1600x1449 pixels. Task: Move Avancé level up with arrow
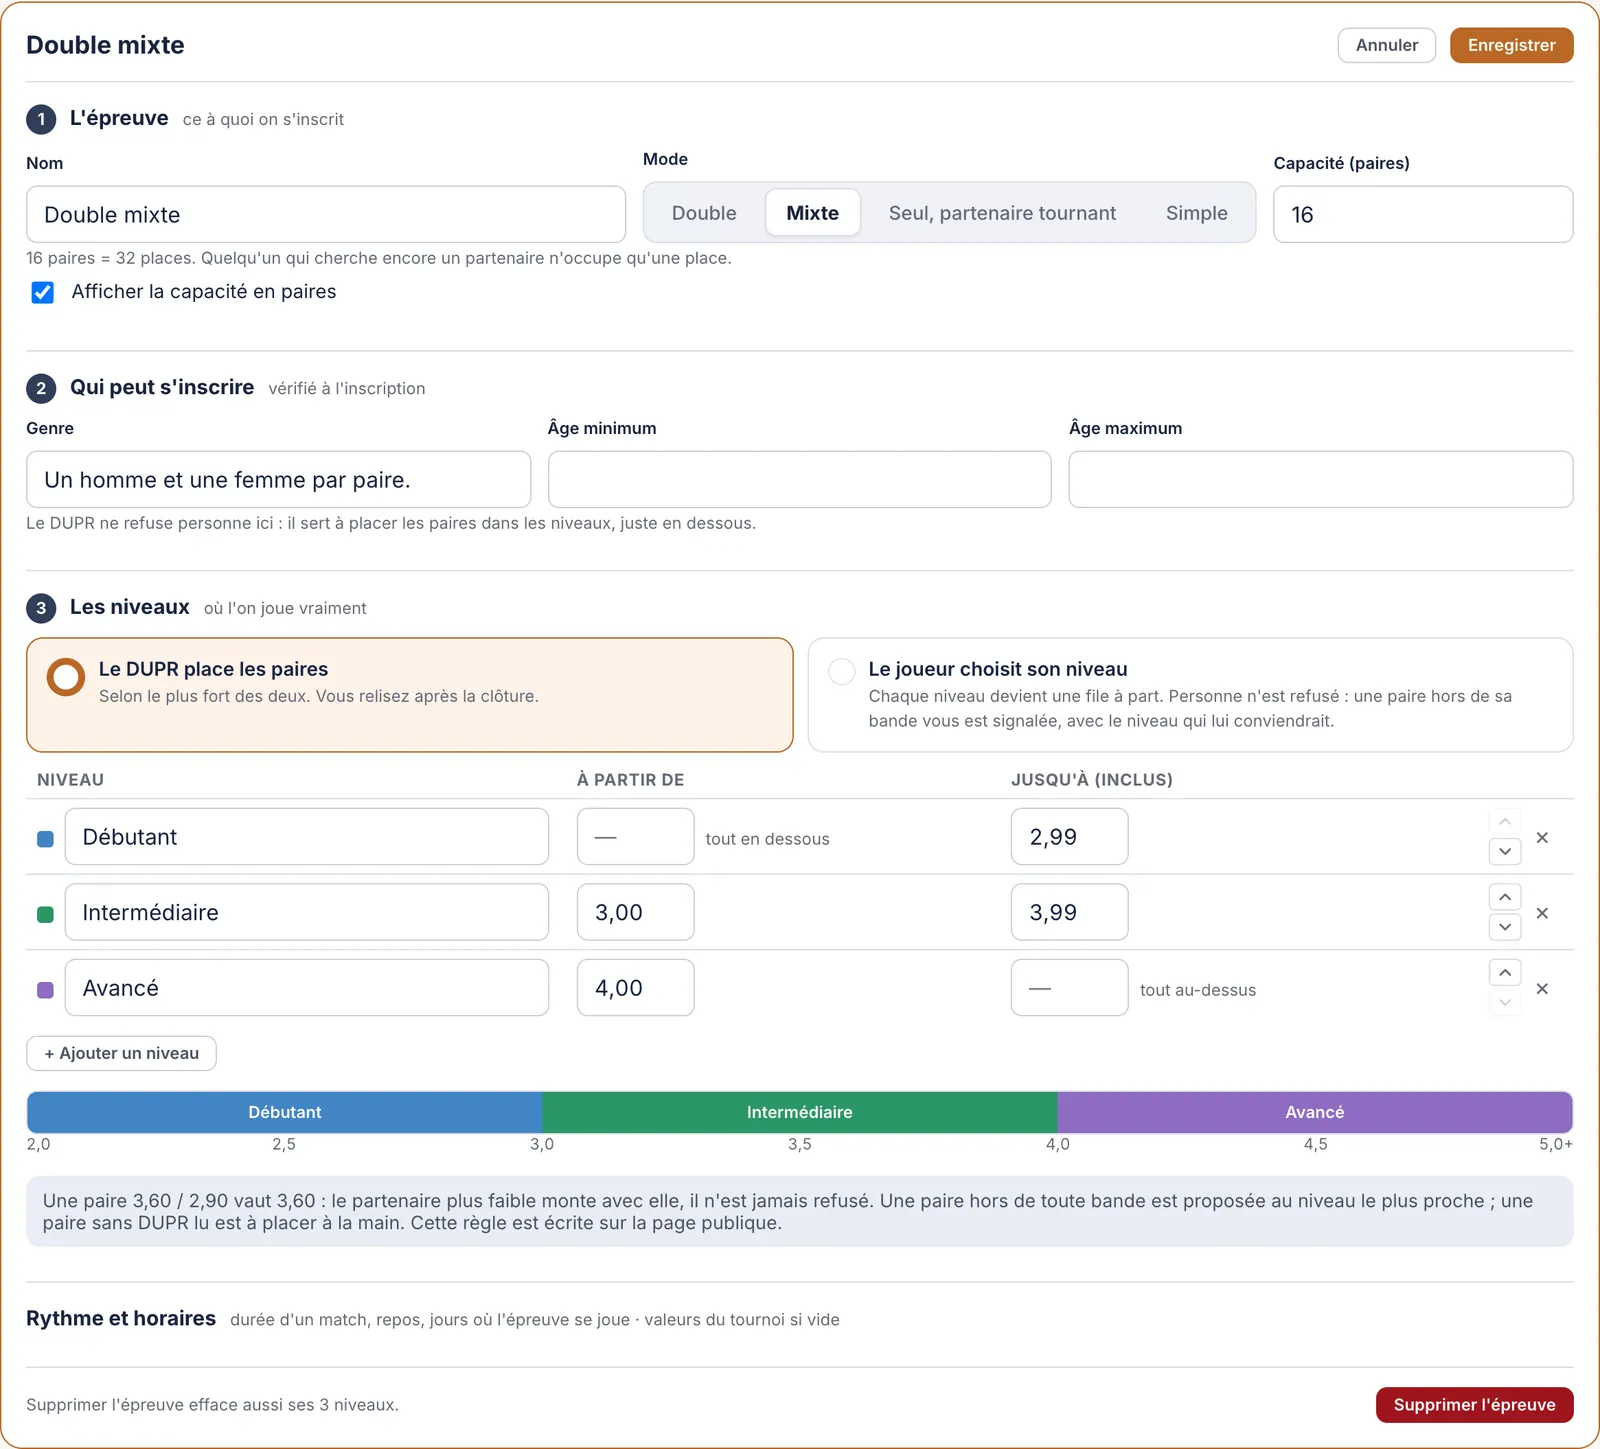pos(1505,973)
